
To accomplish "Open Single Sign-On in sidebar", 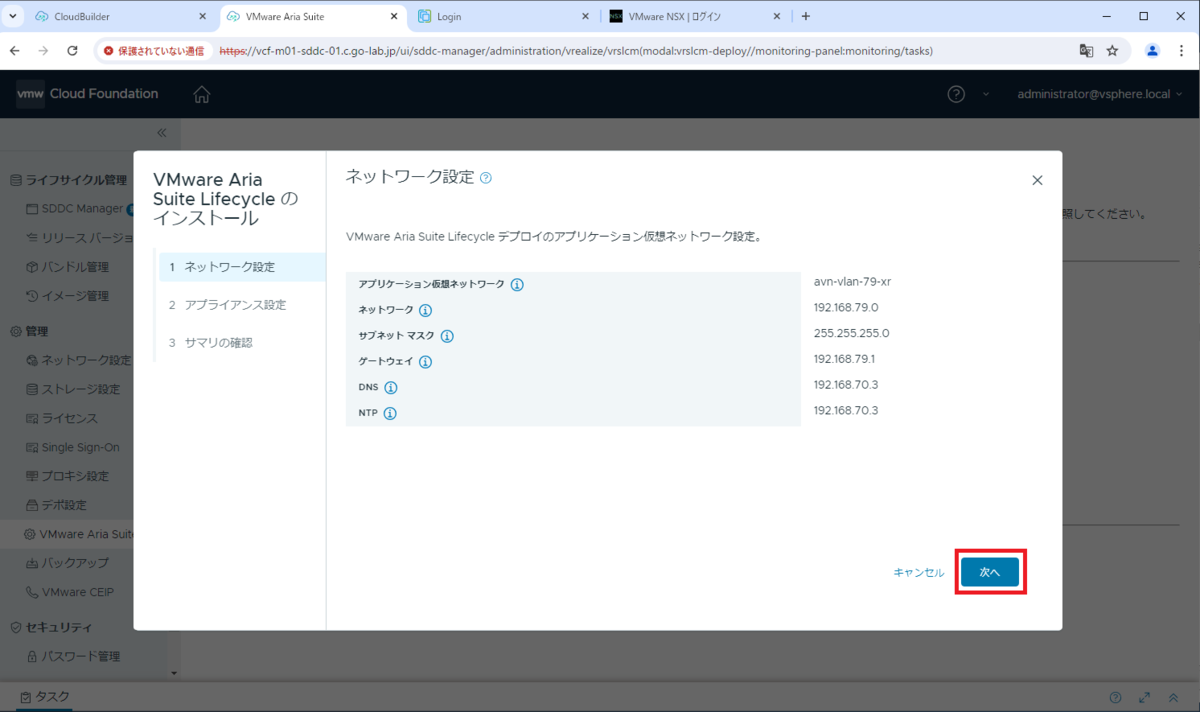I will [x=73, y=447].
